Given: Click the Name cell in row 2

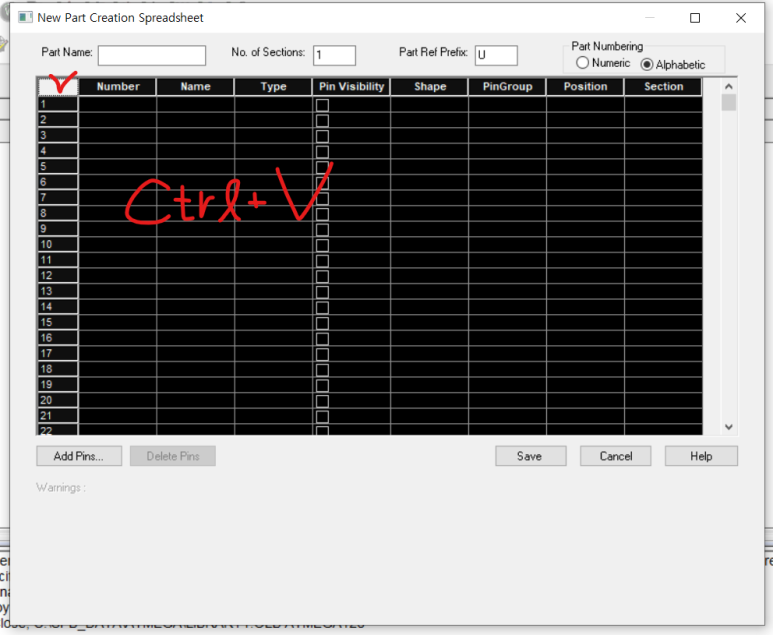Looking at the screenshot, I should point(195,120).
